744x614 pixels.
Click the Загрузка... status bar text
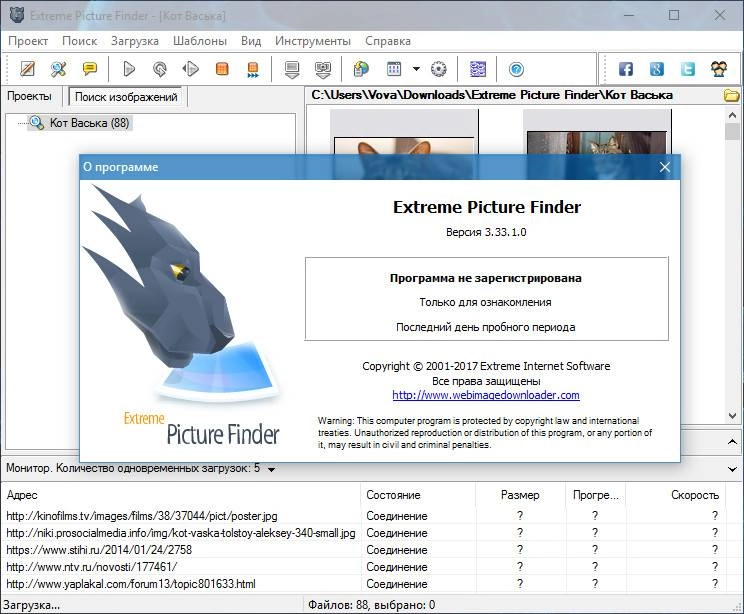tap(31, 605)
